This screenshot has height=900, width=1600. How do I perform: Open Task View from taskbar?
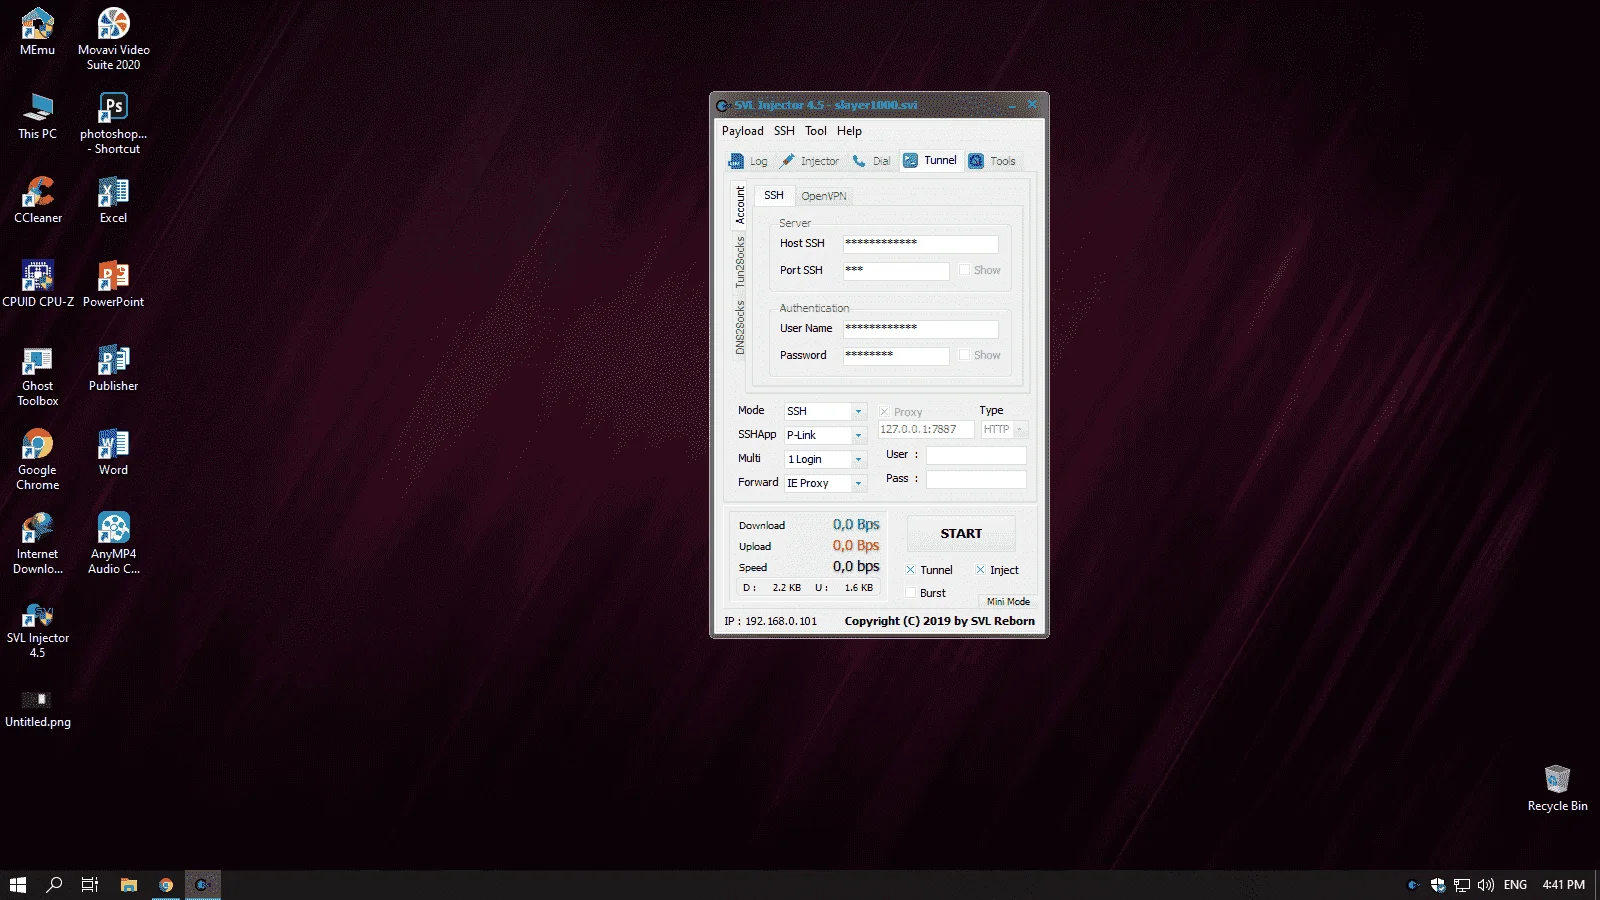[x=90, y=885]
